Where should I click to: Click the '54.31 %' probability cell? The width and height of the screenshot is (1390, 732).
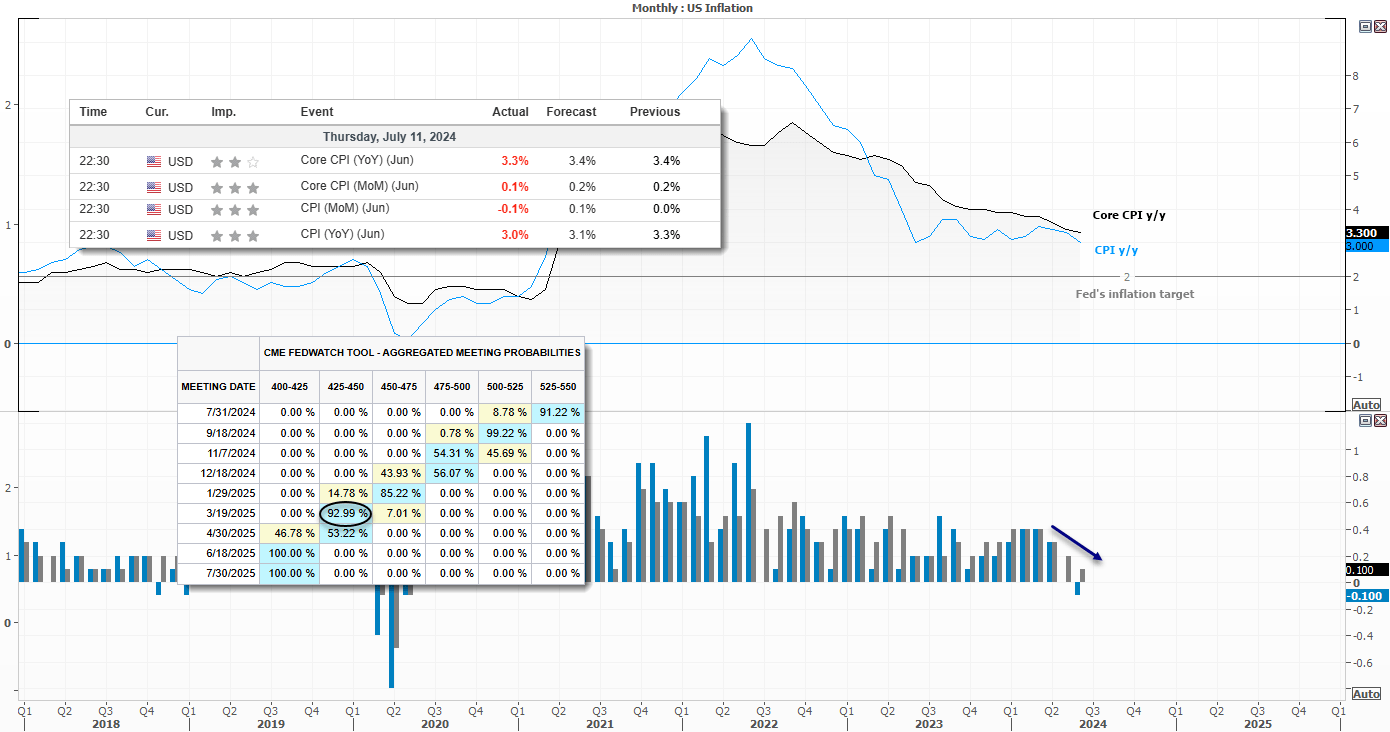click(452, 453)
